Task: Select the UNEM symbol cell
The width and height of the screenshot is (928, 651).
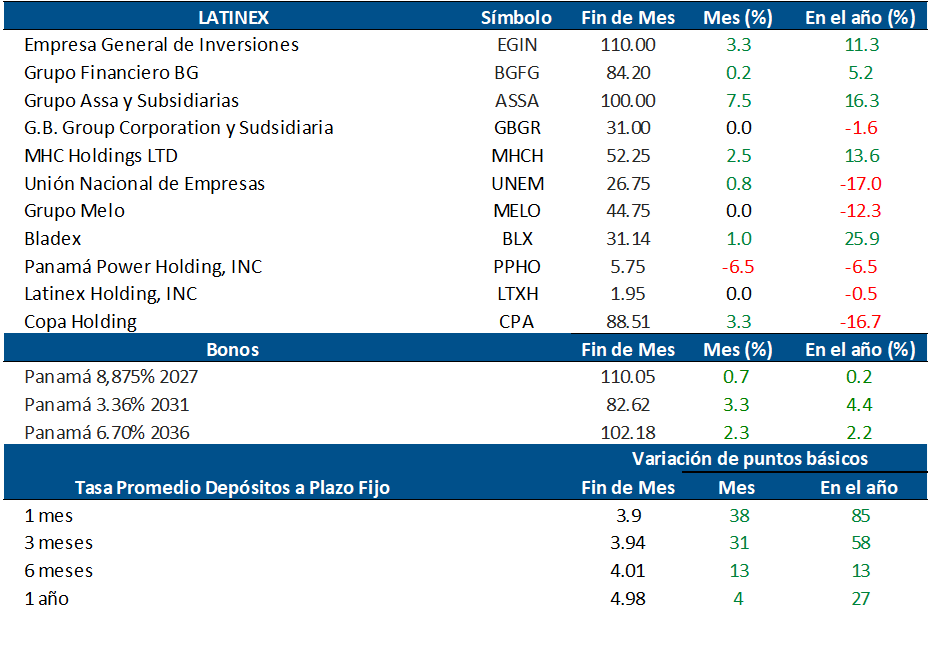Action: pos(517,183)
